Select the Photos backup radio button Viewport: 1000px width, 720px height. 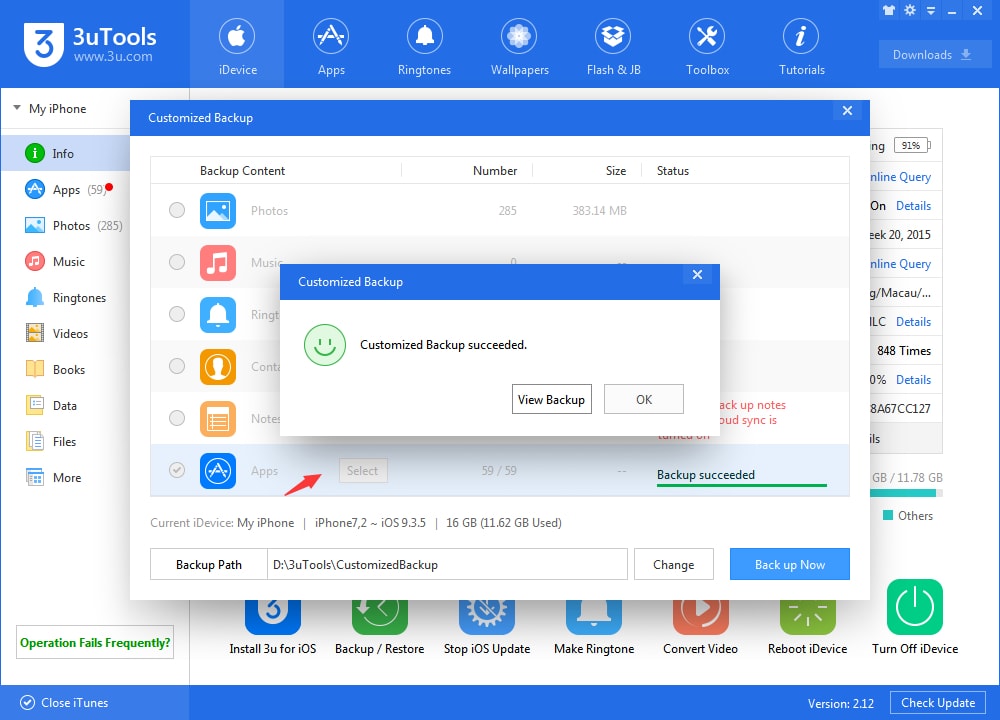[x=177, y=210]
